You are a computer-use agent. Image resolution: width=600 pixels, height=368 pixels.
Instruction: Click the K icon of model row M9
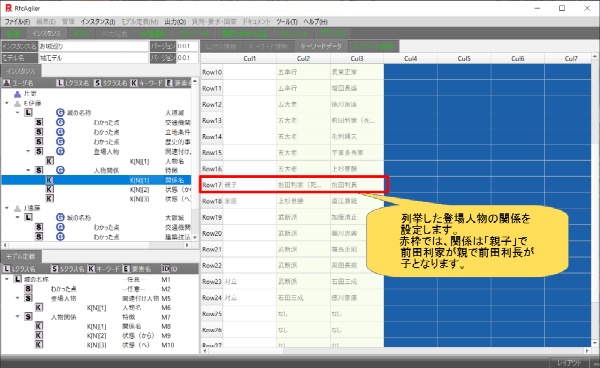tap(39, 335)
